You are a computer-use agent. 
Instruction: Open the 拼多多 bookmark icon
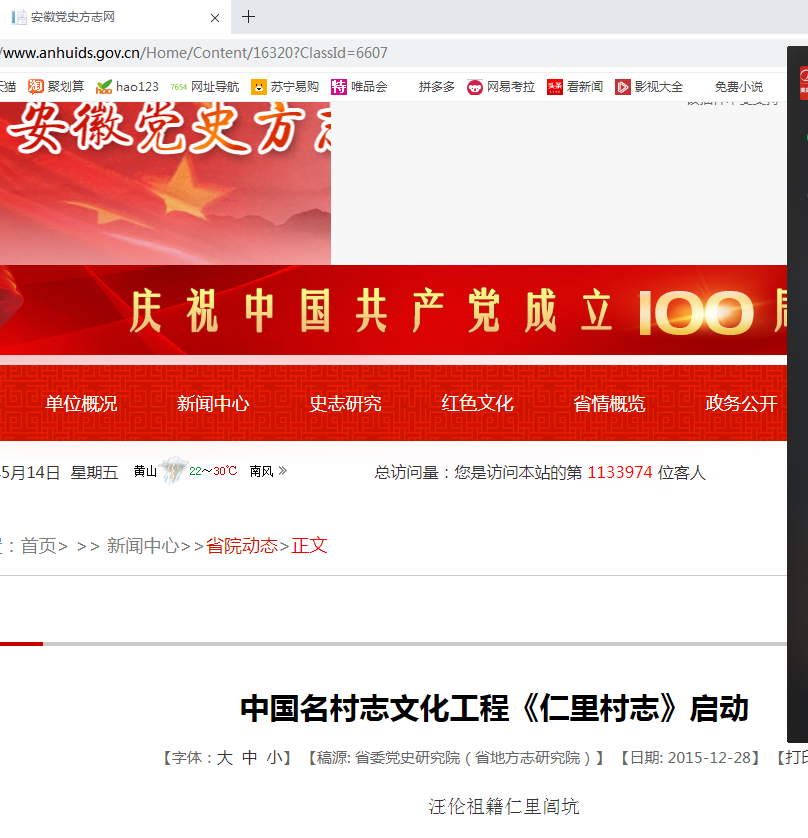(435, 87)
